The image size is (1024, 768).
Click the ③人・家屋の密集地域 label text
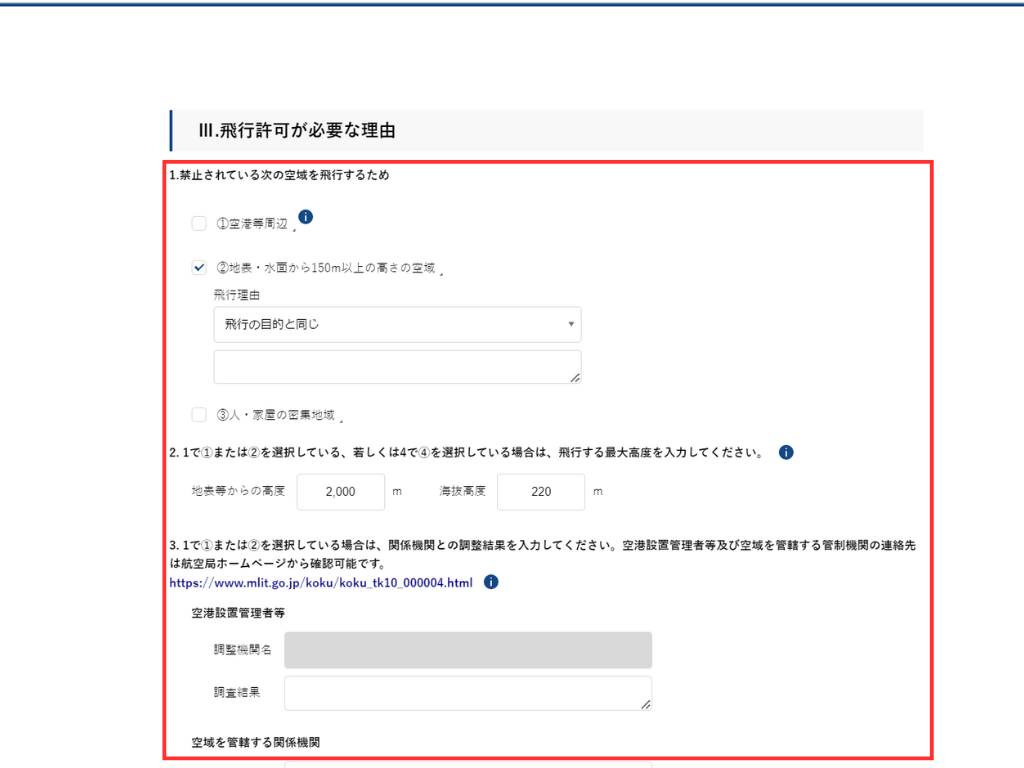(276, 415)
